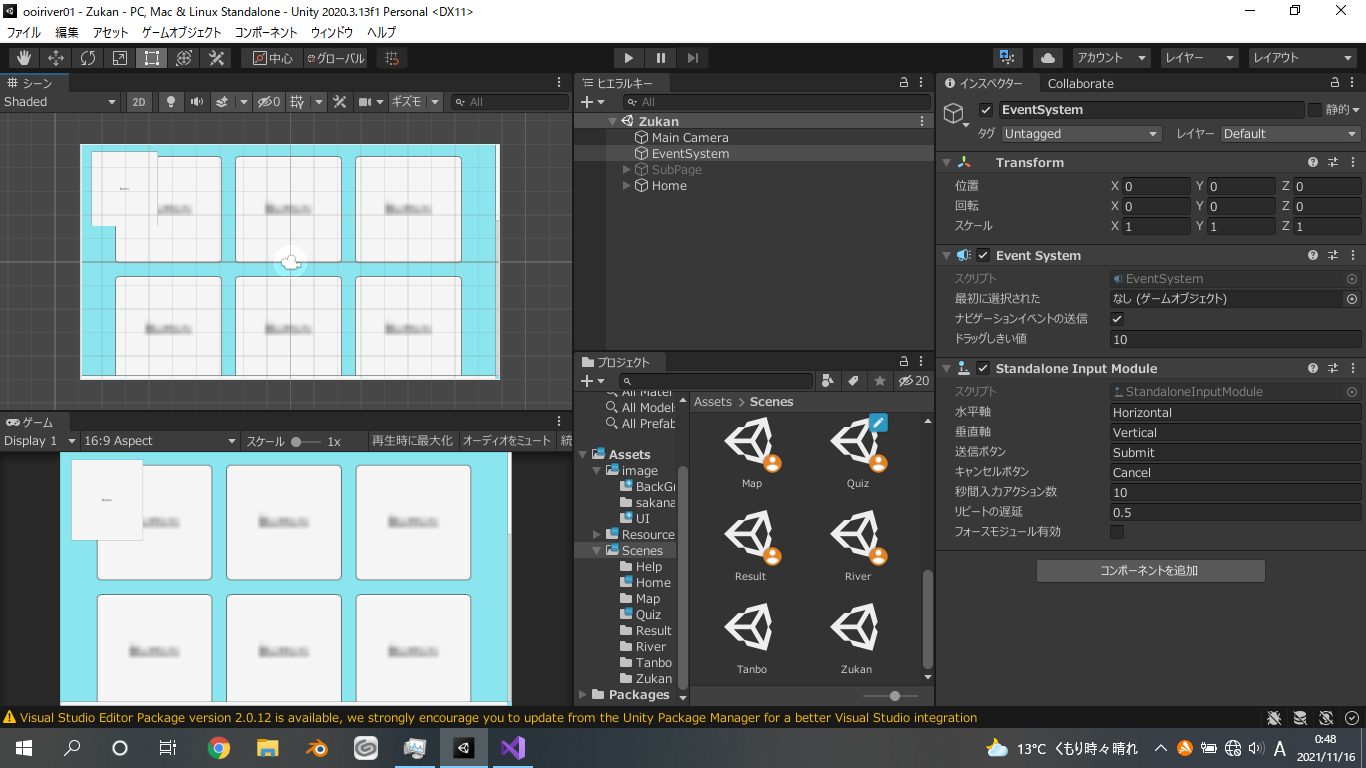Open the cloud services icon
This screenshot has width=1366, height=768.
(1047, 58)
